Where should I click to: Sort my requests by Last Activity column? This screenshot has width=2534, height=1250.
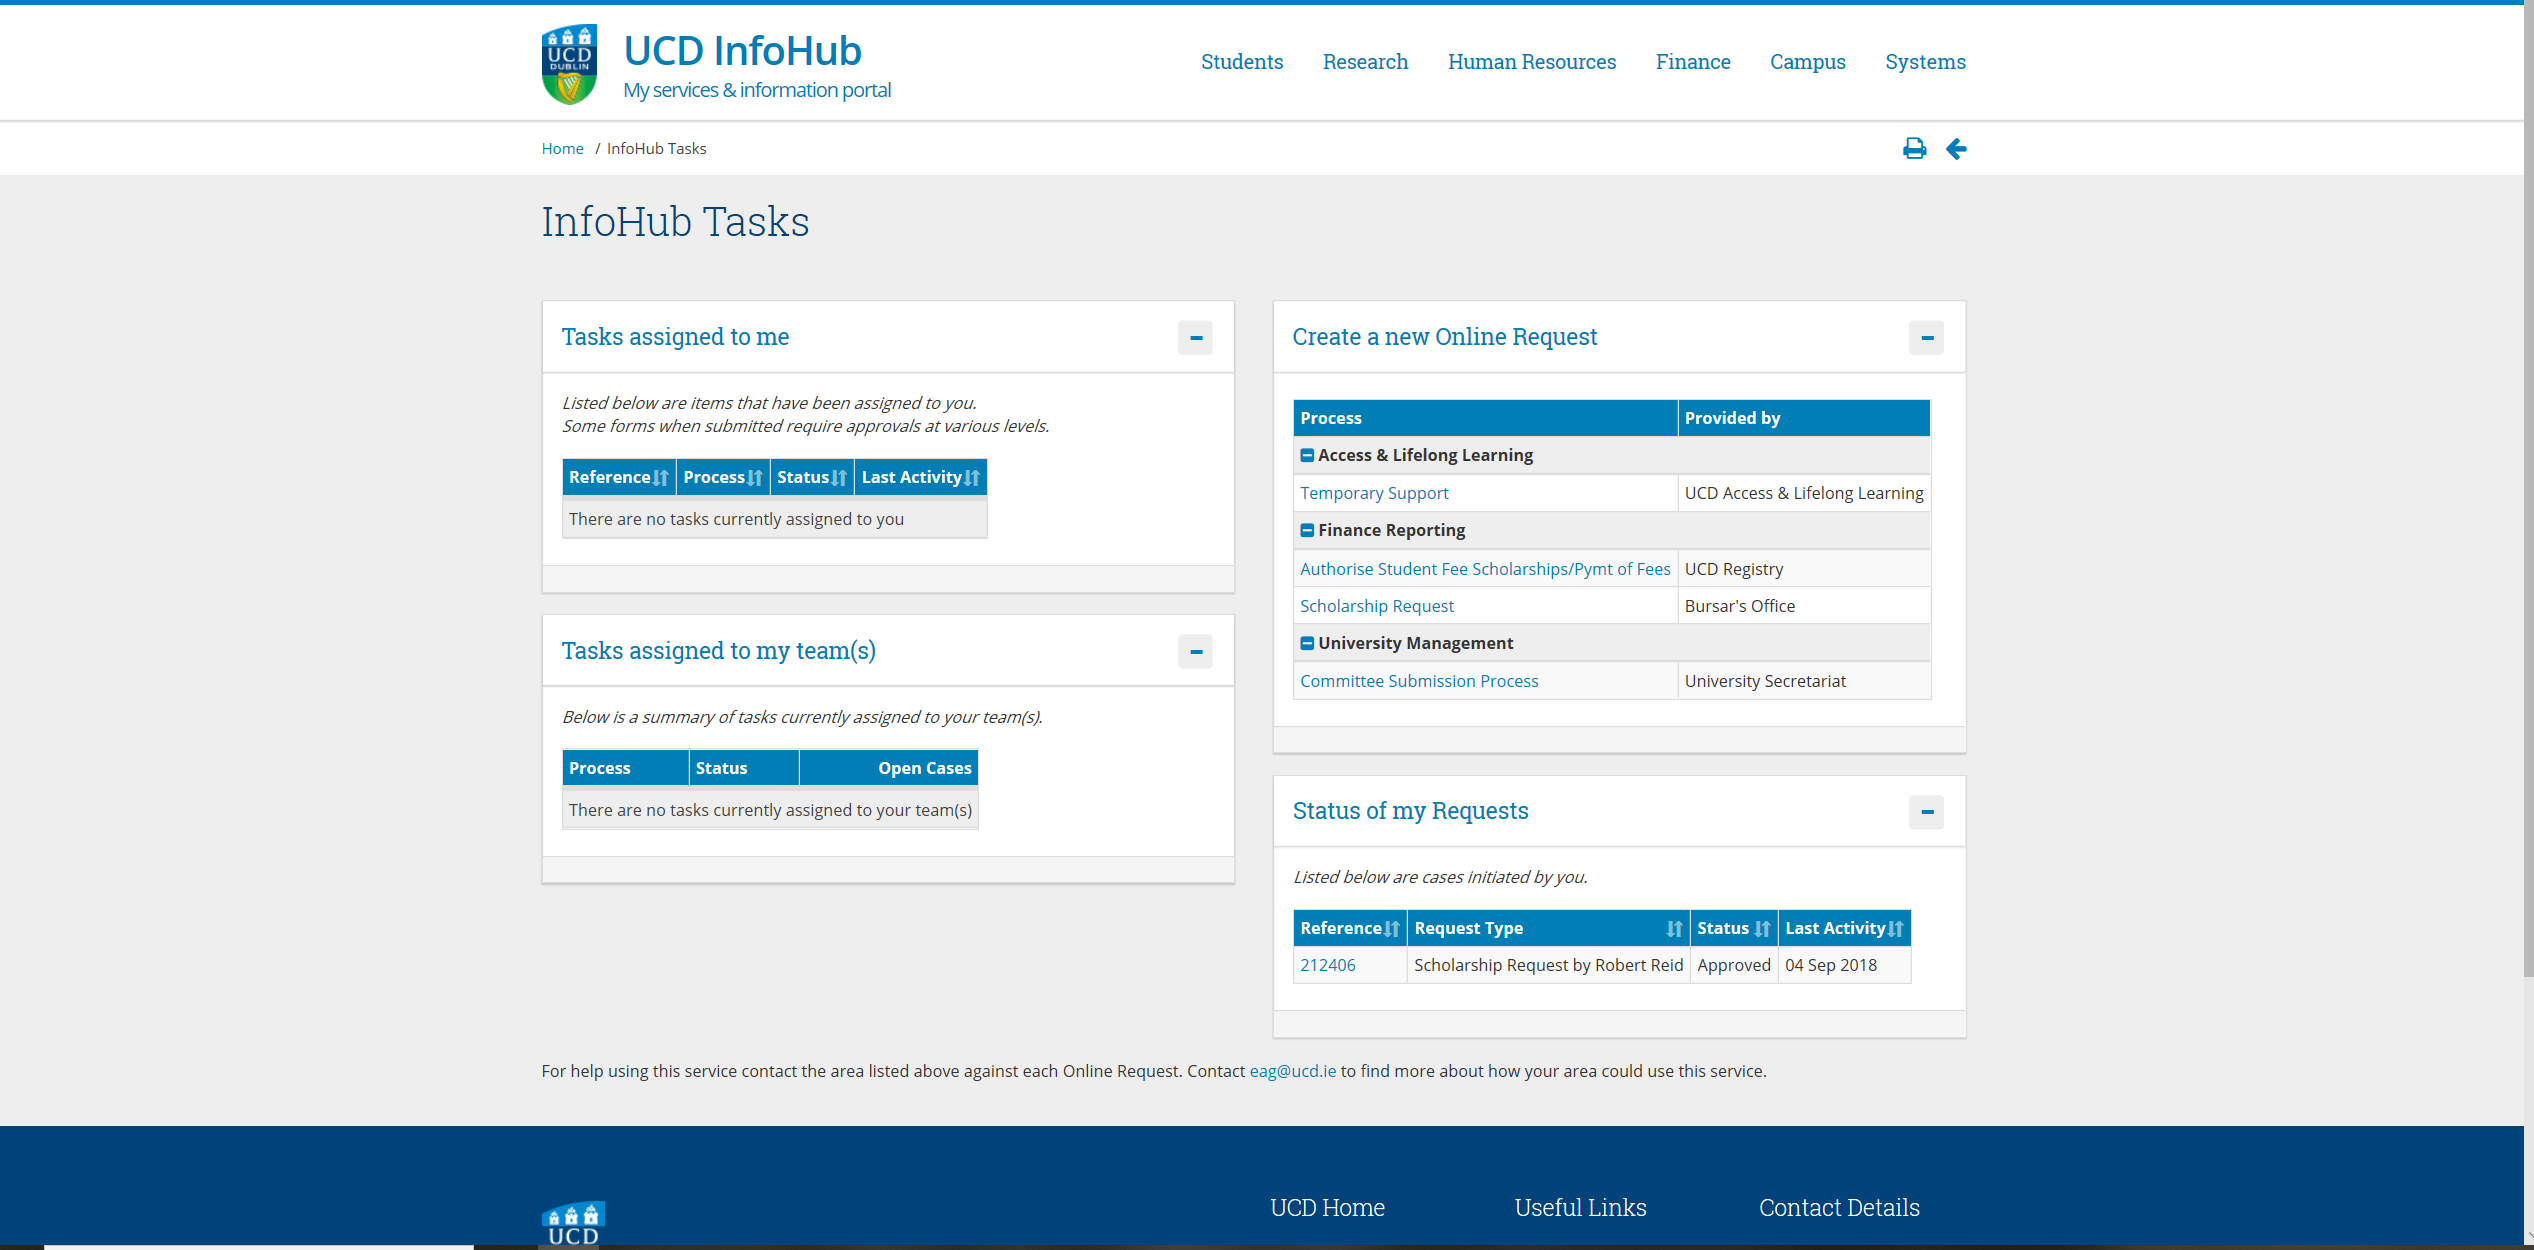pos(1844,928)
